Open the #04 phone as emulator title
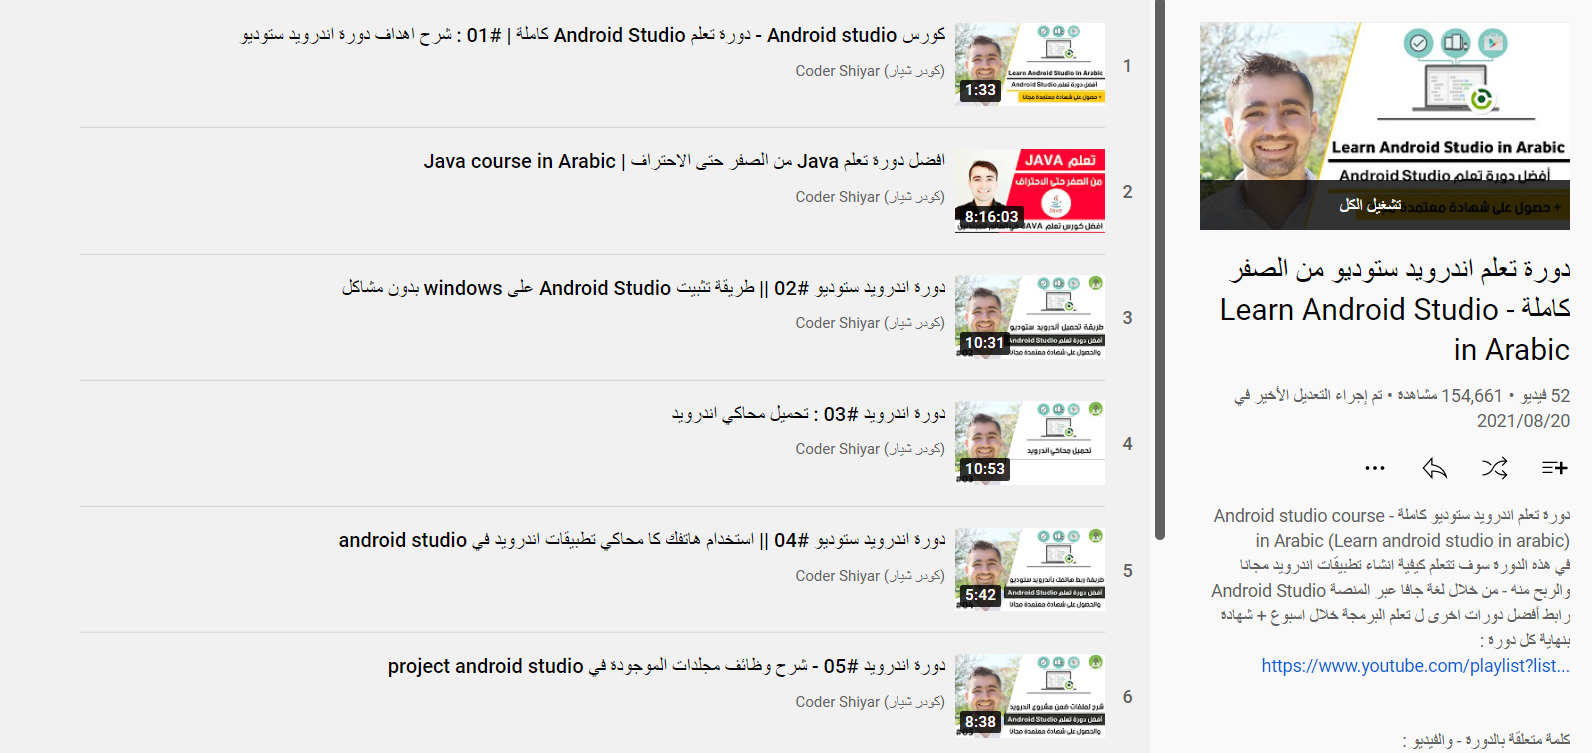Image resolution: width=1592 pixels, height=753 pixels. point(642,540)
